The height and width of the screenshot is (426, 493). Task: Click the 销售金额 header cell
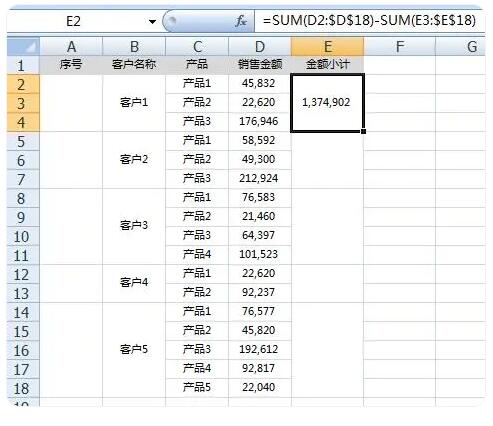coord(260,65)
